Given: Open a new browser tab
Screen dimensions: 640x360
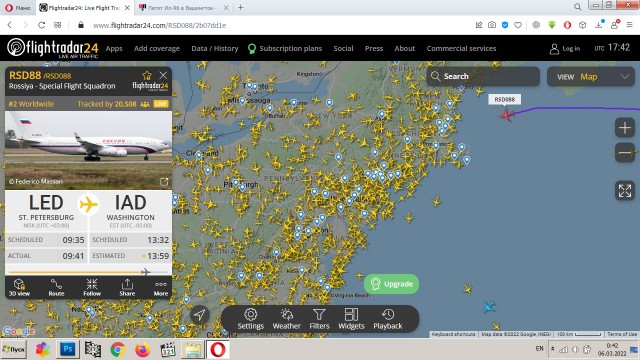Looking at the screenshot, I should (241, 7).
